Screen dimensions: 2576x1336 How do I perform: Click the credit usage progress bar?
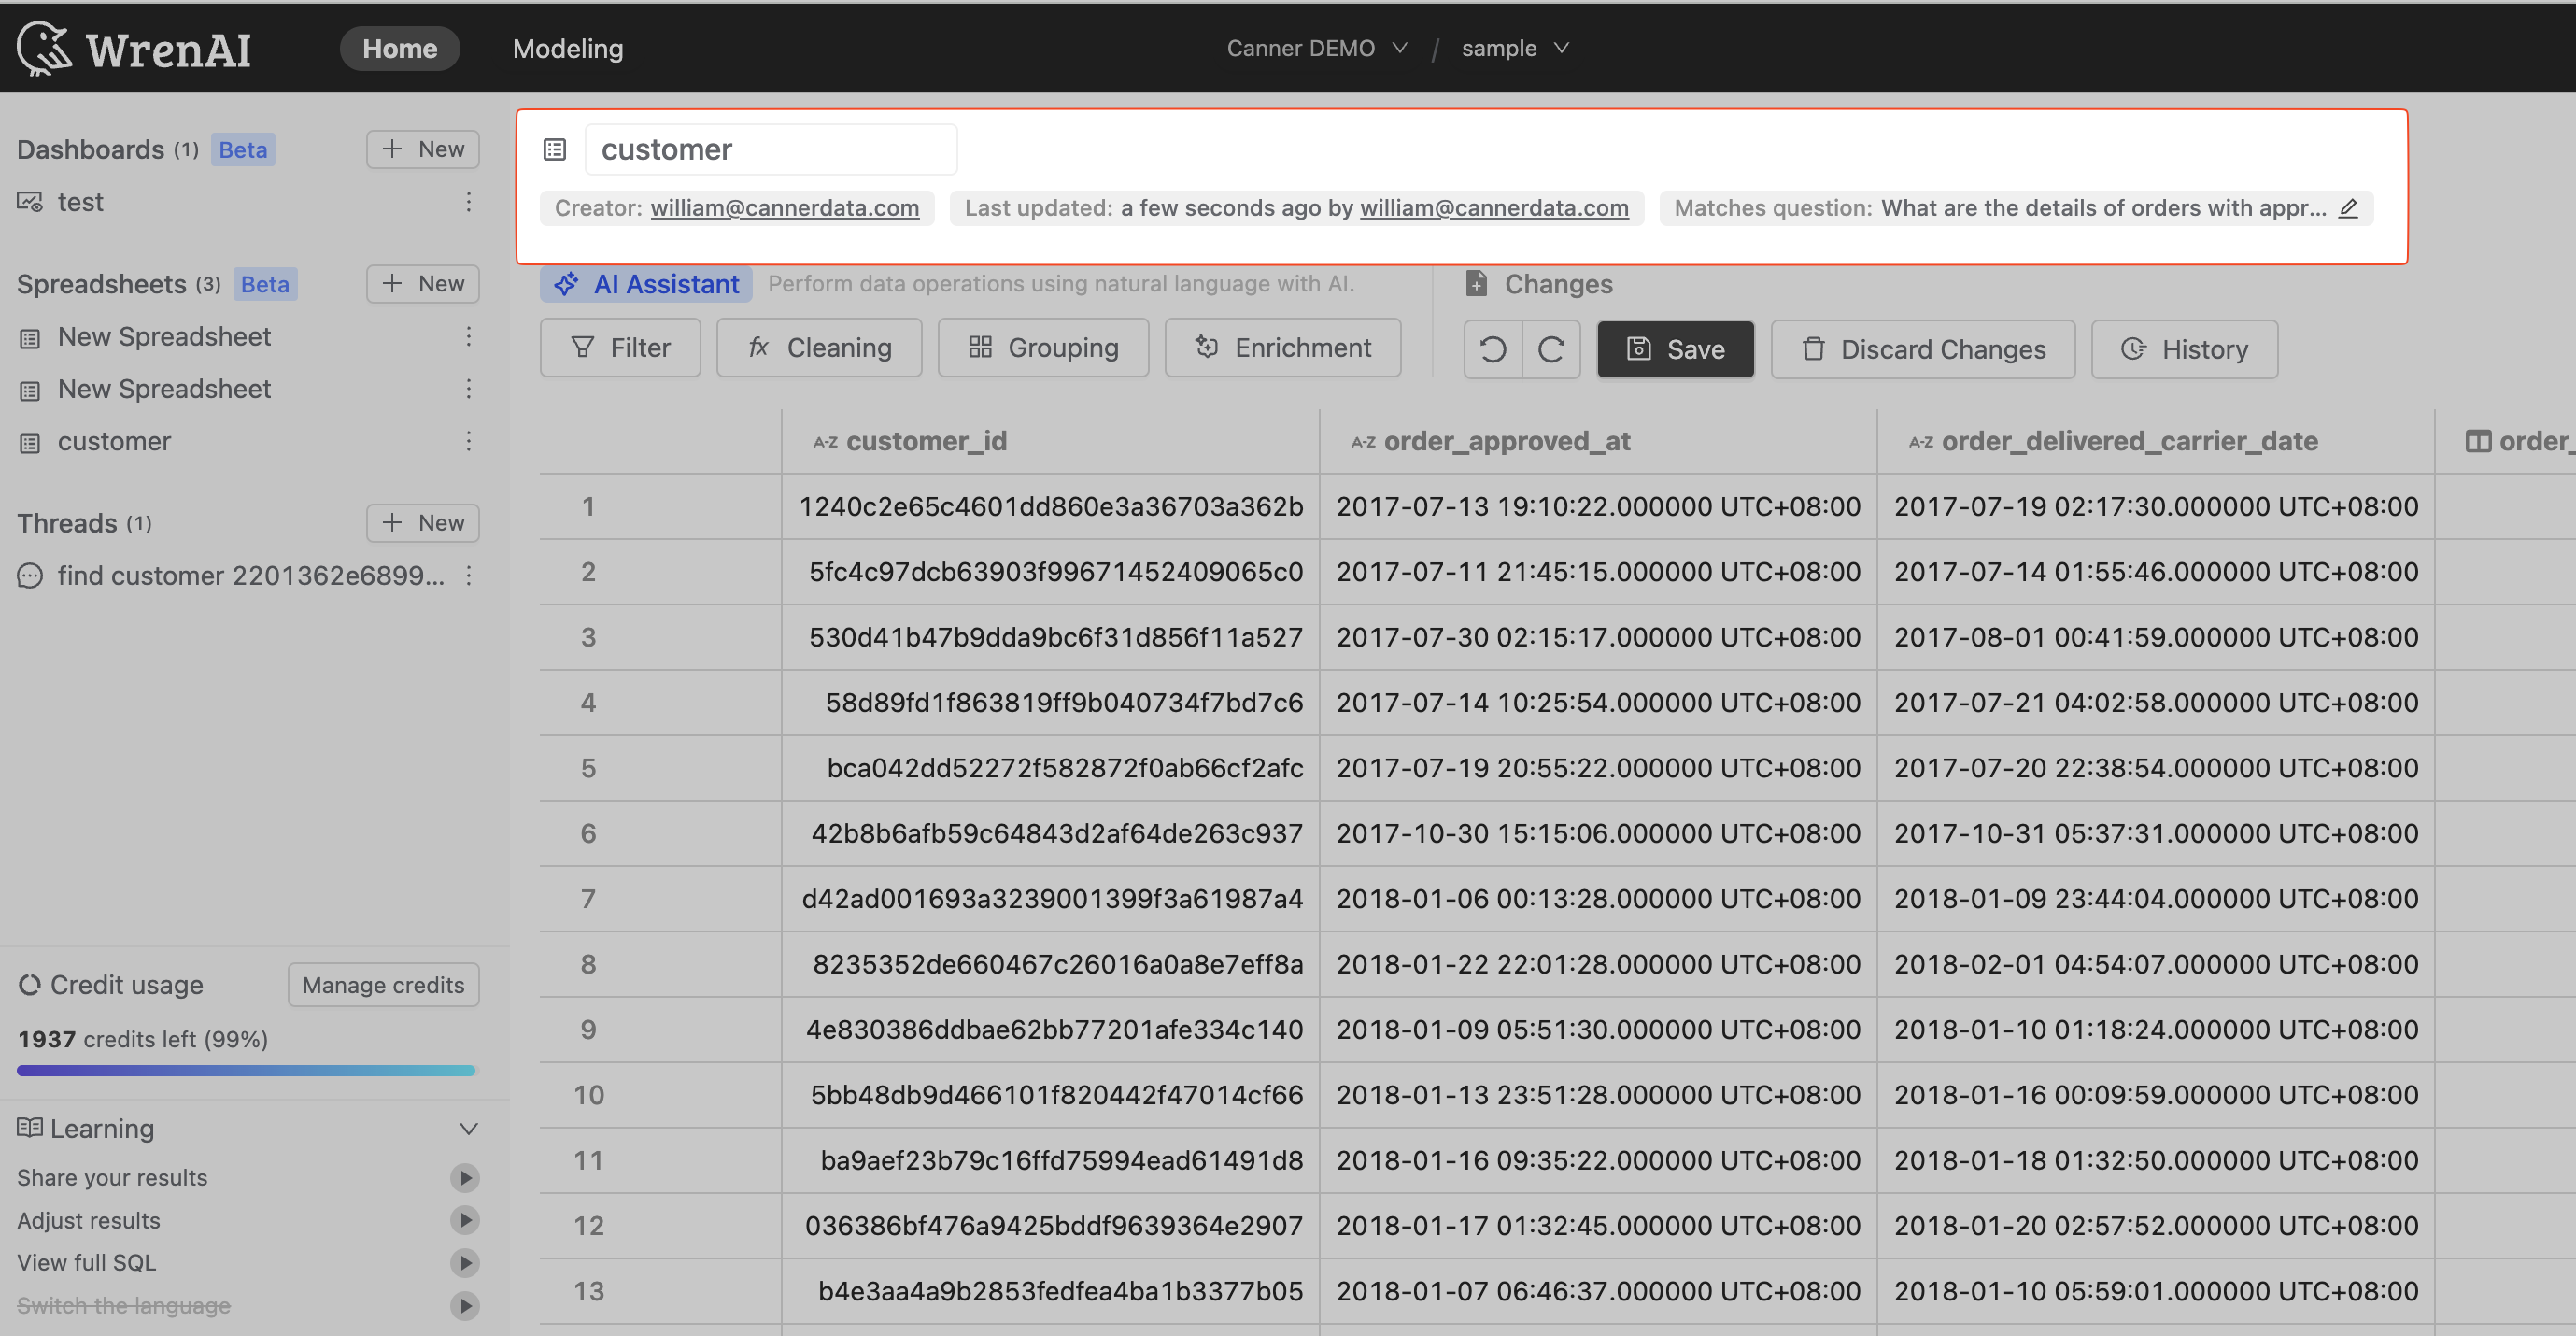(245, 1069)
